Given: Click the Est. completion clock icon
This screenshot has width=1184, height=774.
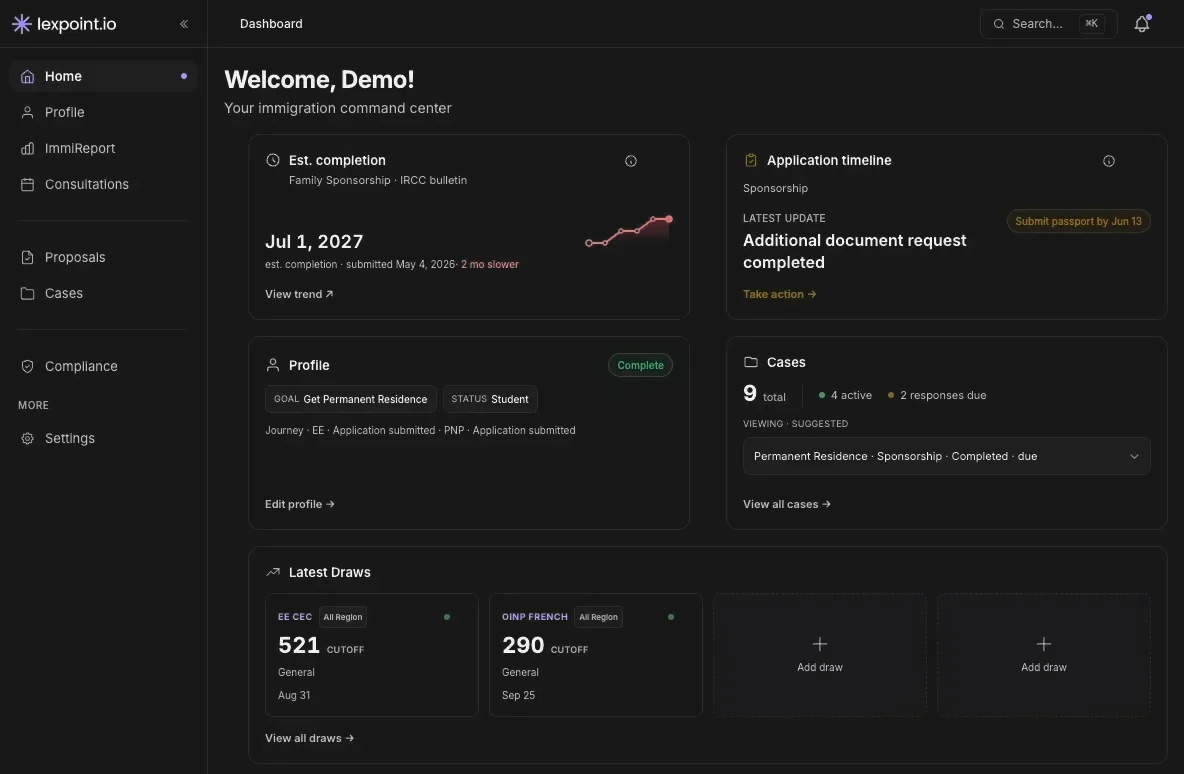Looking at the screenshot, I should tap(273, 160).
